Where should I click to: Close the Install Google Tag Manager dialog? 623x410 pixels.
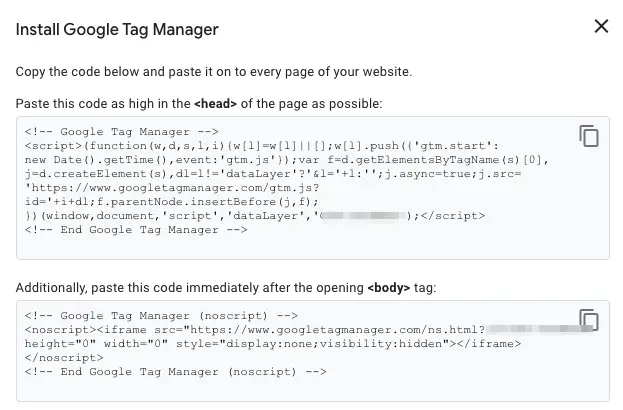click(601, 26)
